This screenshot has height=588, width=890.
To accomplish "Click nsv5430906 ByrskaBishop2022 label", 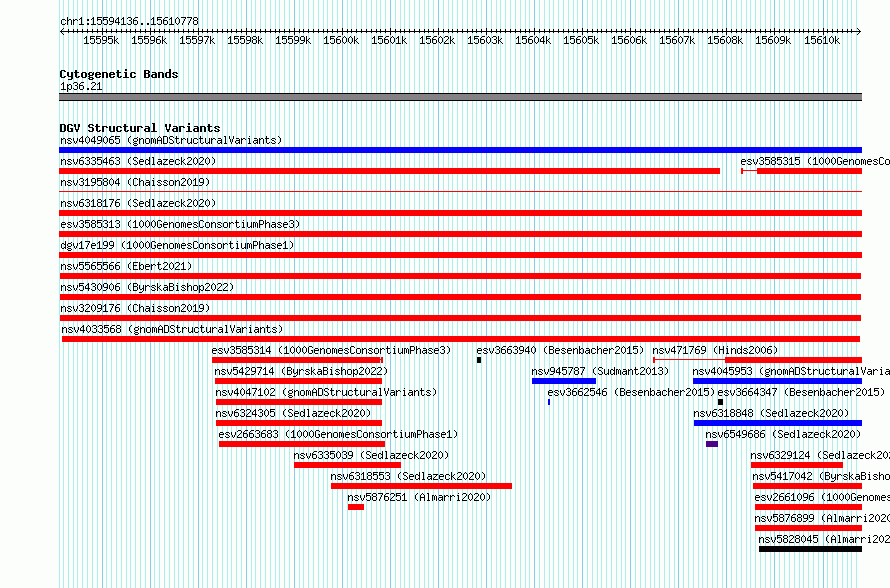I will (x=147, y=287).
